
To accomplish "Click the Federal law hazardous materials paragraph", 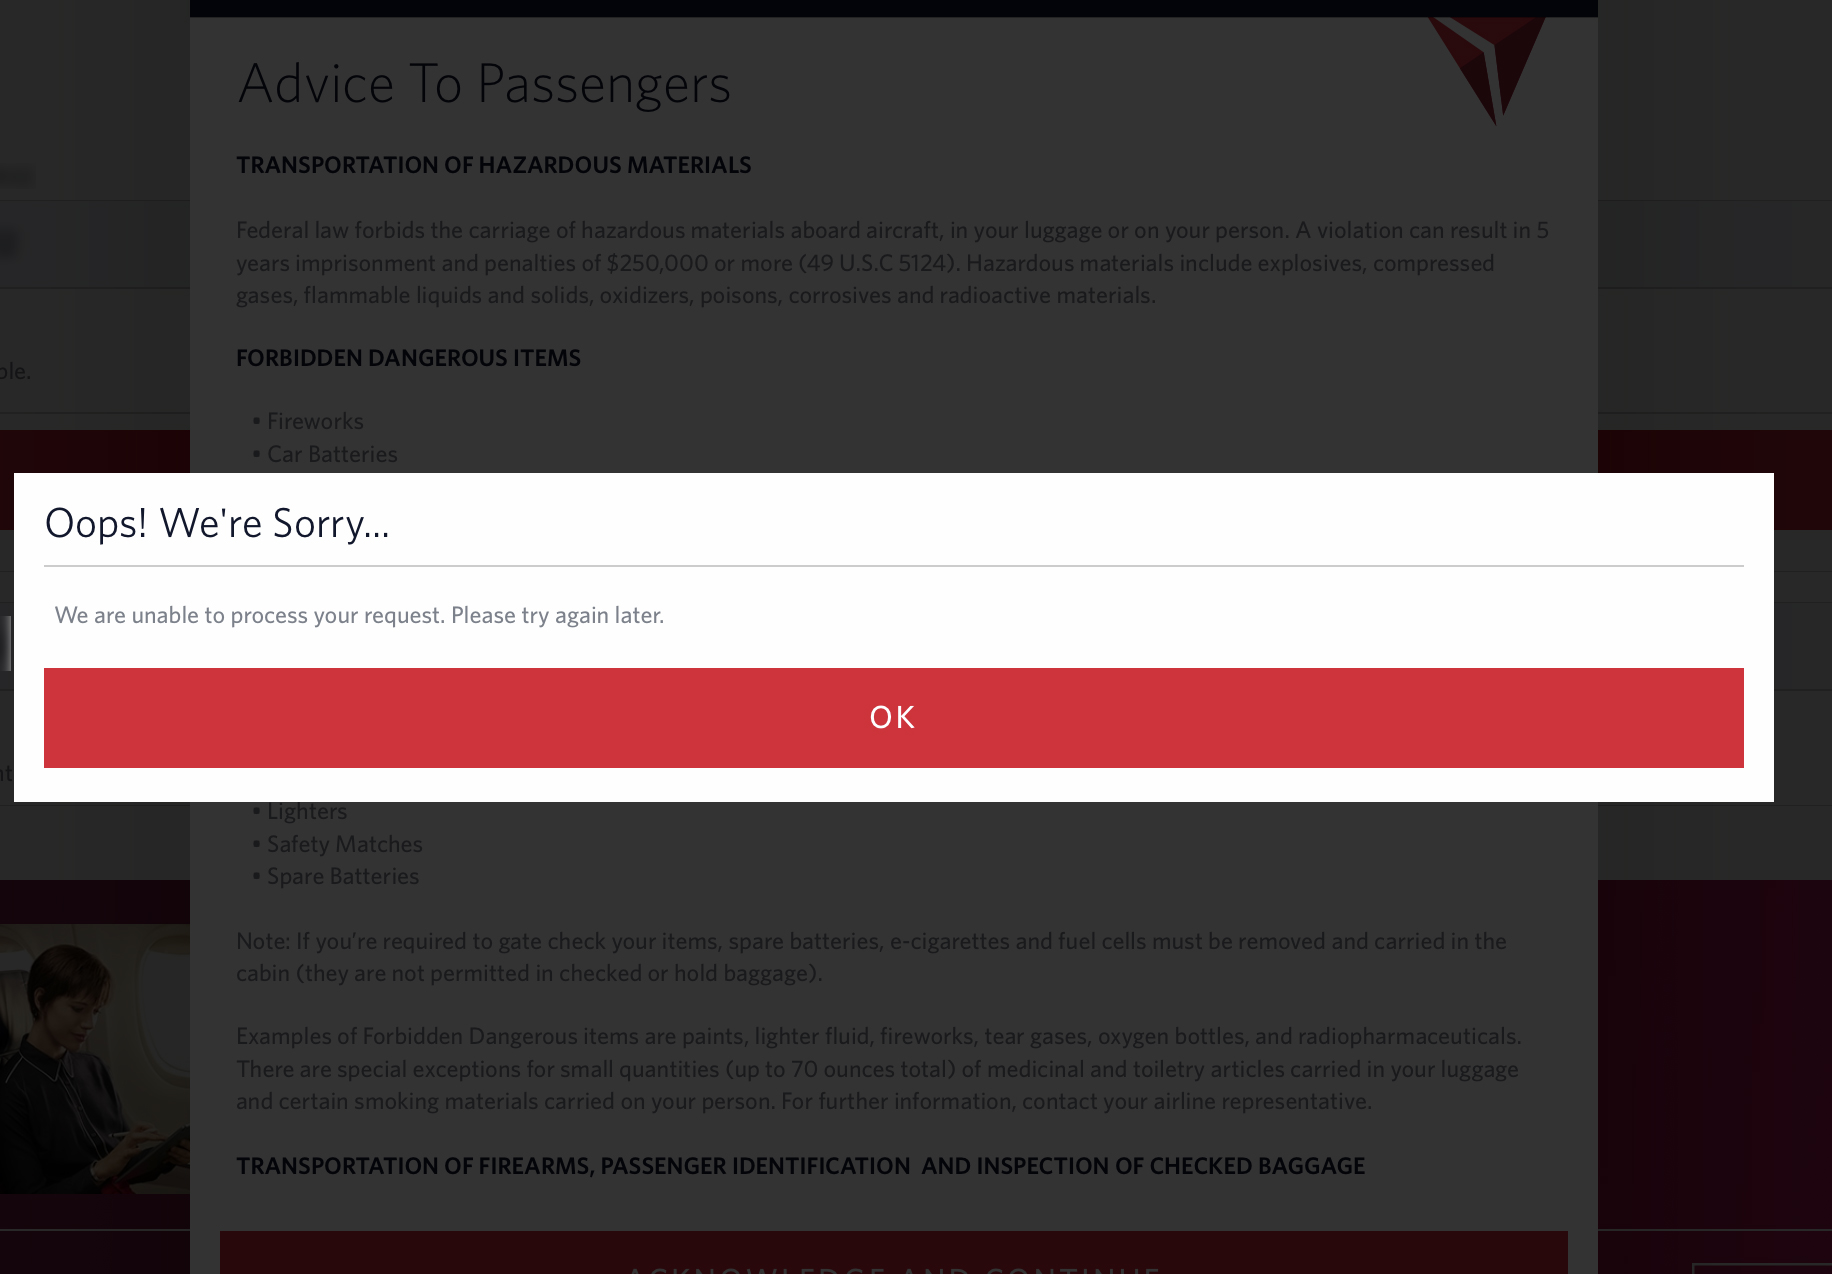I will click(x=892, y=263).
